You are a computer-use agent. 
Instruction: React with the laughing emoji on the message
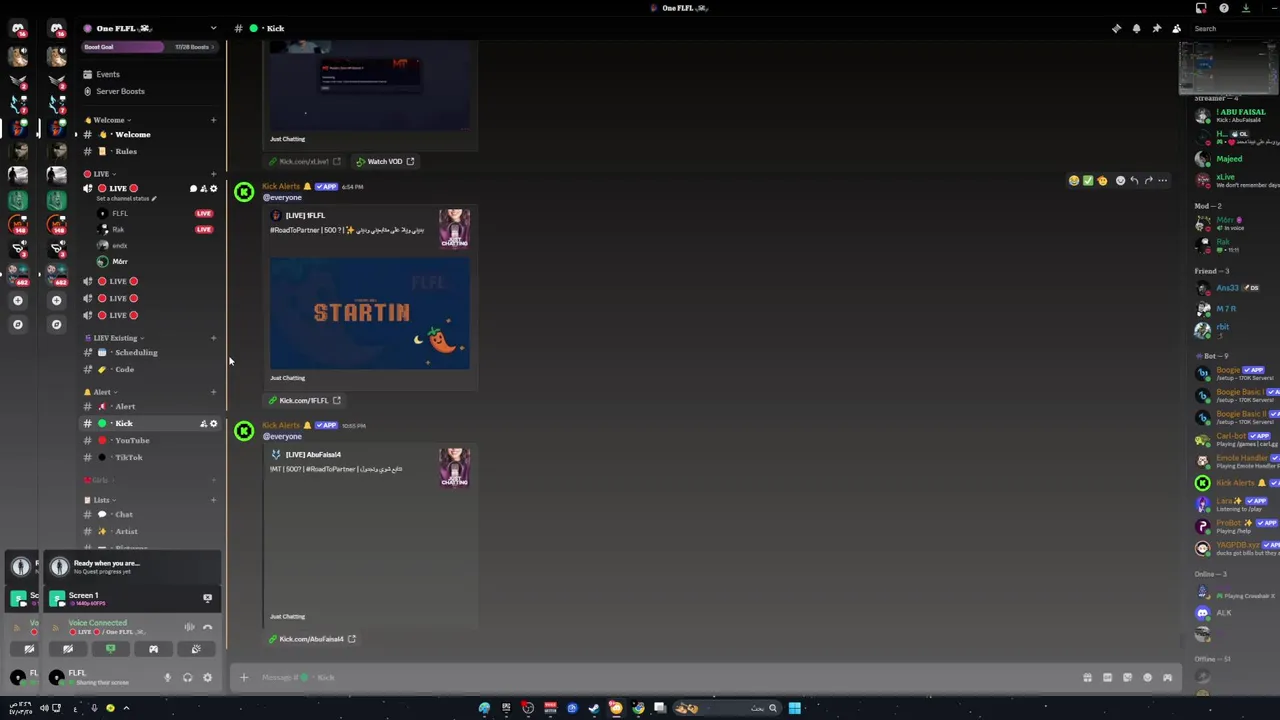coord(1074,181)
